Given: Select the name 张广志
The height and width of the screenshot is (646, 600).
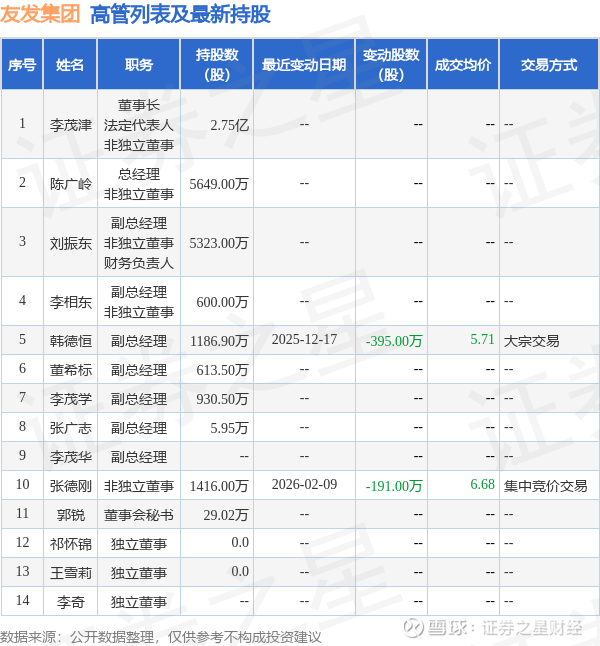Looking at the screenshot, I should [71, 428].
